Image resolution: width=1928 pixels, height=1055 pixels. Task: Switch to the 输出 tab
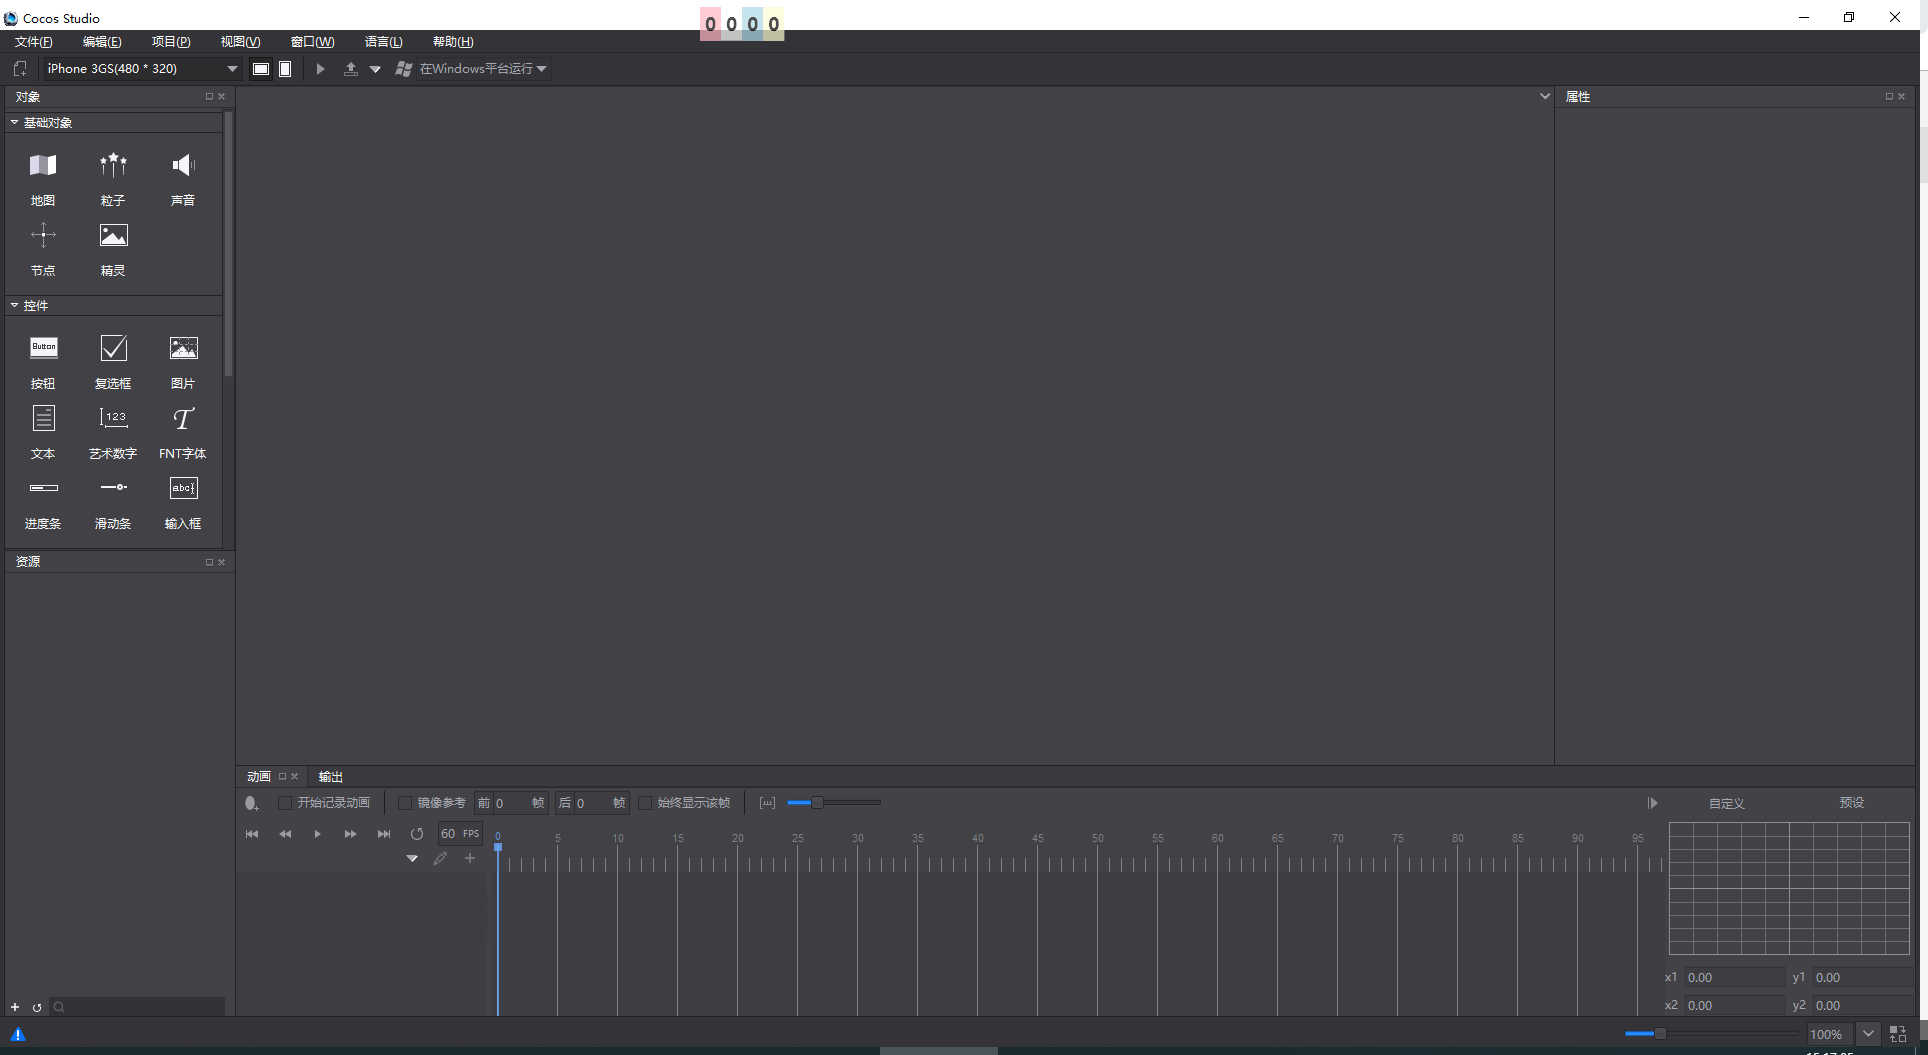point(331,776)
